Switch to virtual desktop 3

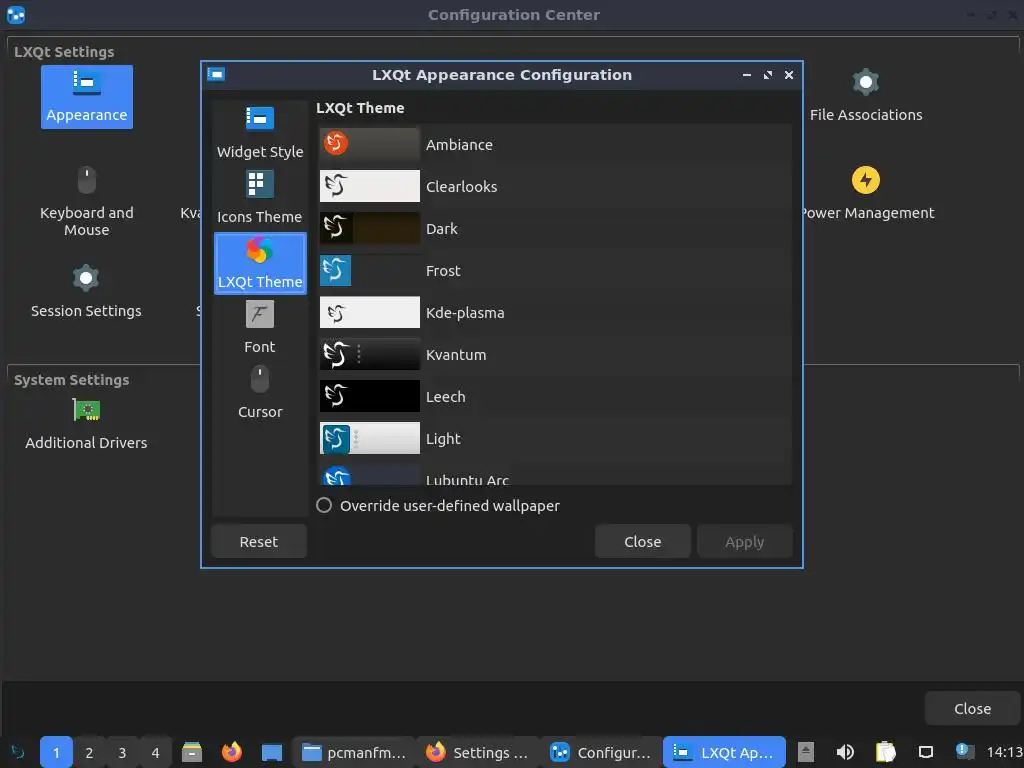click(122, 752)
